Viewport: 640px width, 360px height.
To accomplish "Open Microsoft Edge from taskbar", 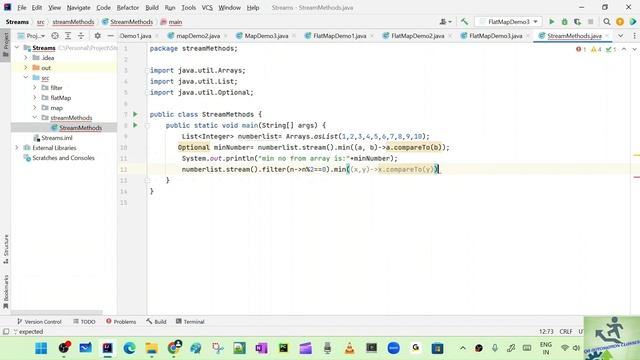I will tap(129, 348).
